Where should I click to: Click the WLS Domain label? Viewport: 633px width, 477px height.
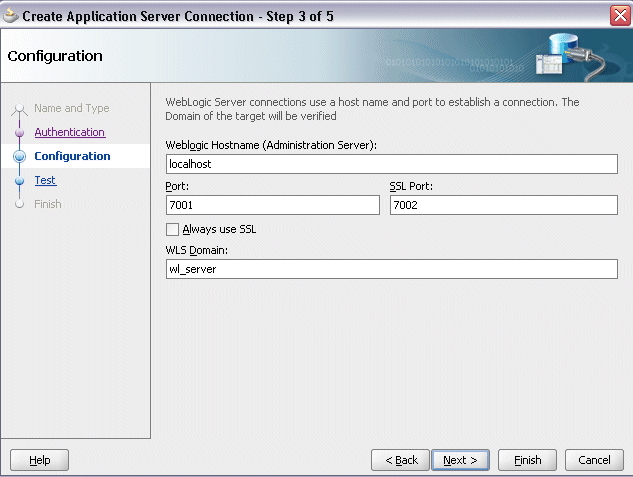point(197,250)
